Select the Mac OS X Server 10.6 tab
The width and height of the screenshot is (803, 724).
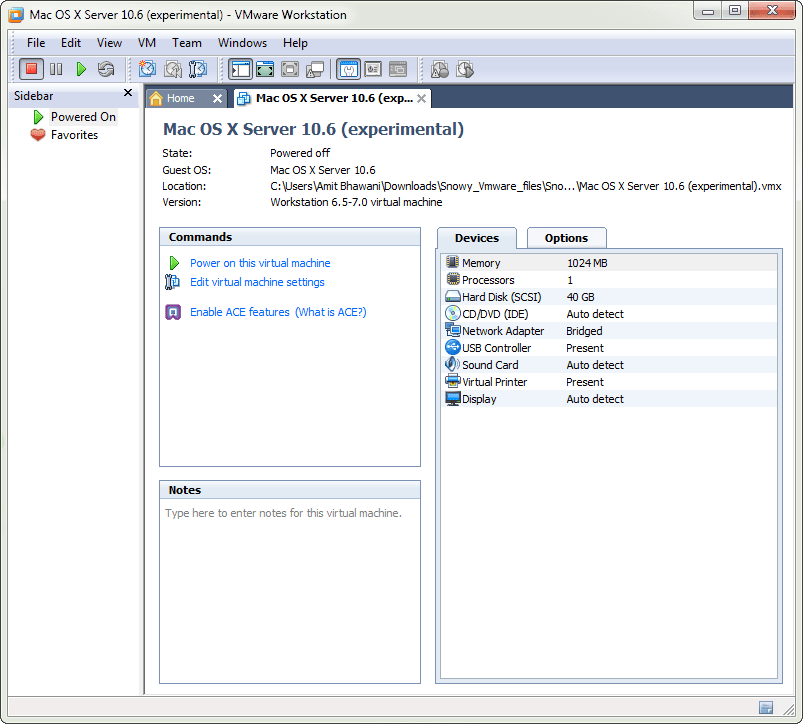click(x=333, y=98)
